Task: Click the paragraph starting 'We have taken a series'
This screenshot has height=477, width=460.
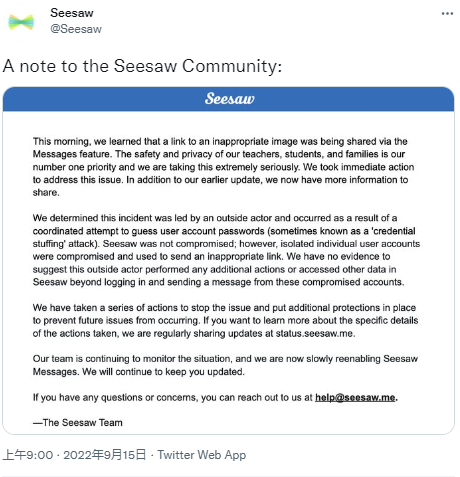Action: click(x=225, y=320)
